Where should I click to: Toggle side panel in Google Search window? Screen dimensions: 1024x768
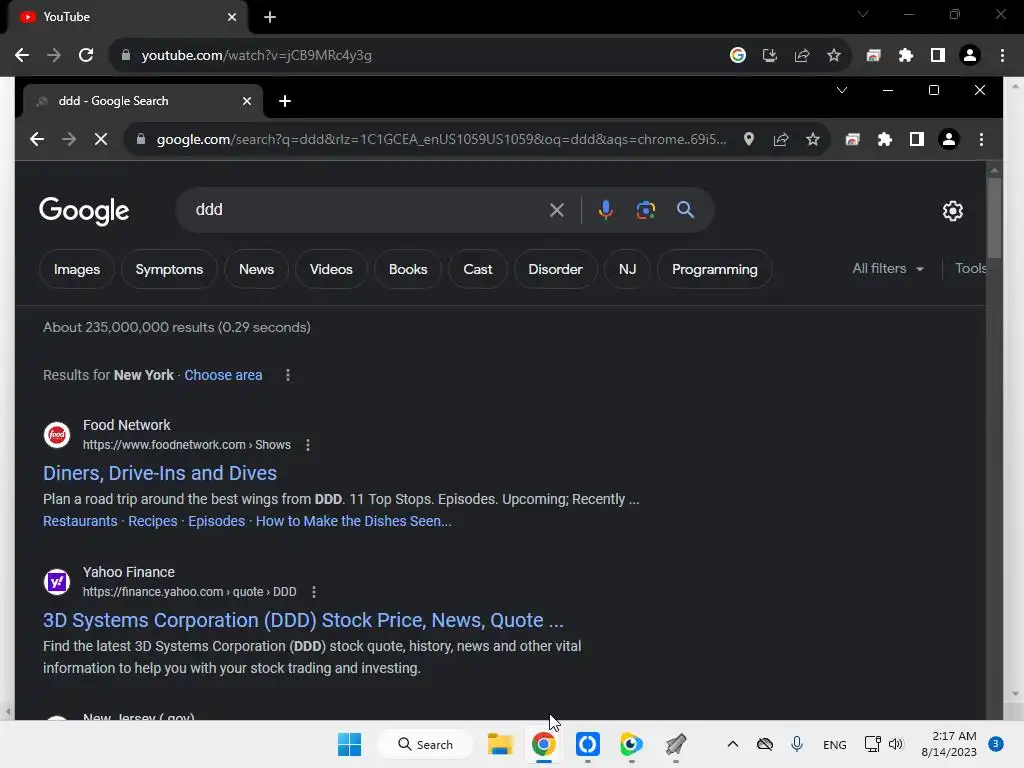pyautogui.click(x=917, y=139)
